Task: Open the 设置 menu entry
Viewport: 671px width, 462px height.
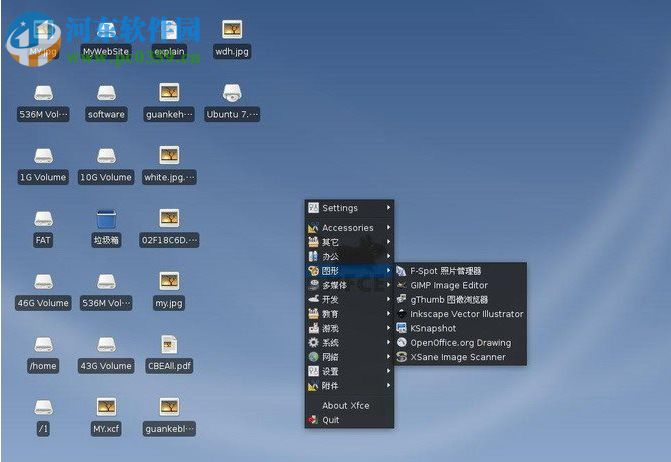Action: click(x=349, y=371)
